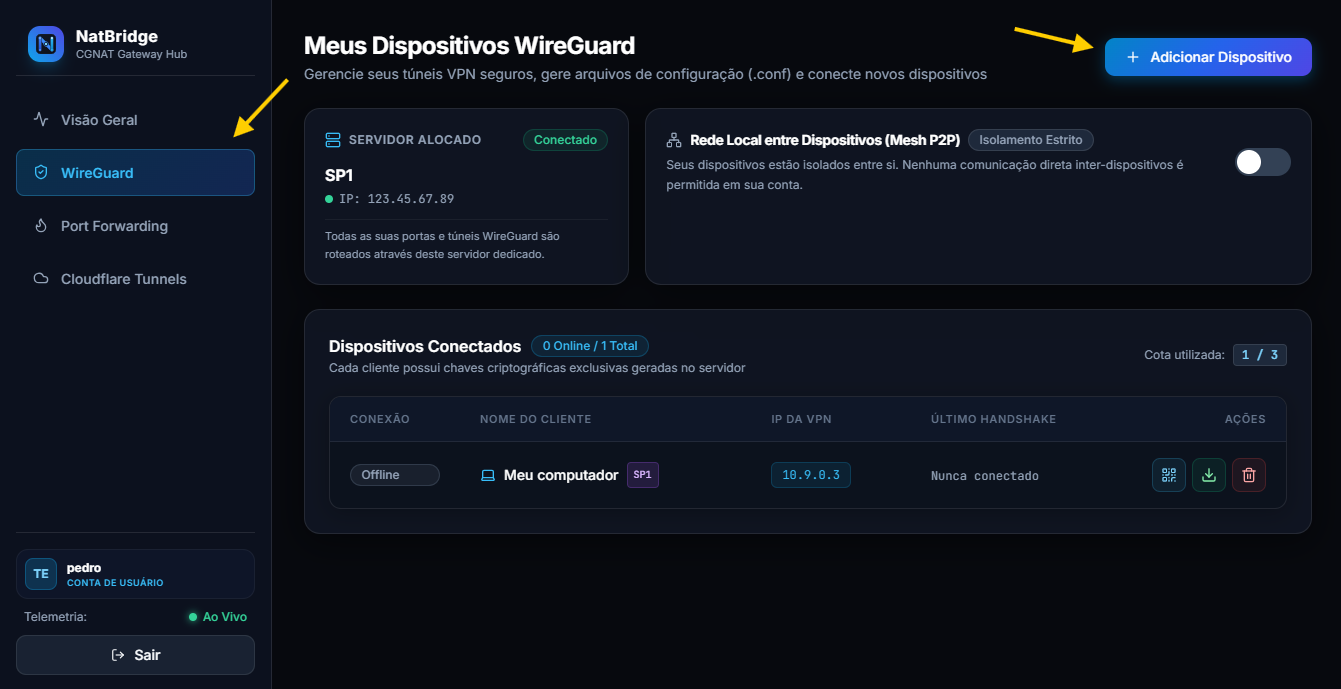Click the Nome do Cliente column header
Image resolution: width=1341 pixels, height=689 pixels.
(536, 419)
